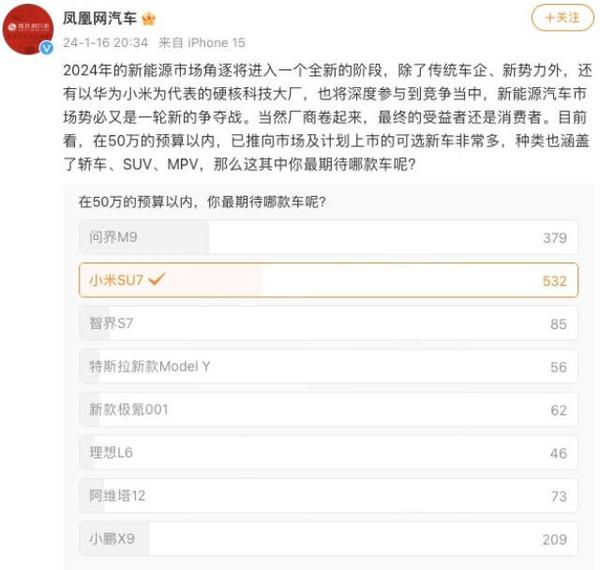The width and height of the screenshot is (600, 570).
Task: Select the 小米SU7 poll option
Action: click(328, 281)
